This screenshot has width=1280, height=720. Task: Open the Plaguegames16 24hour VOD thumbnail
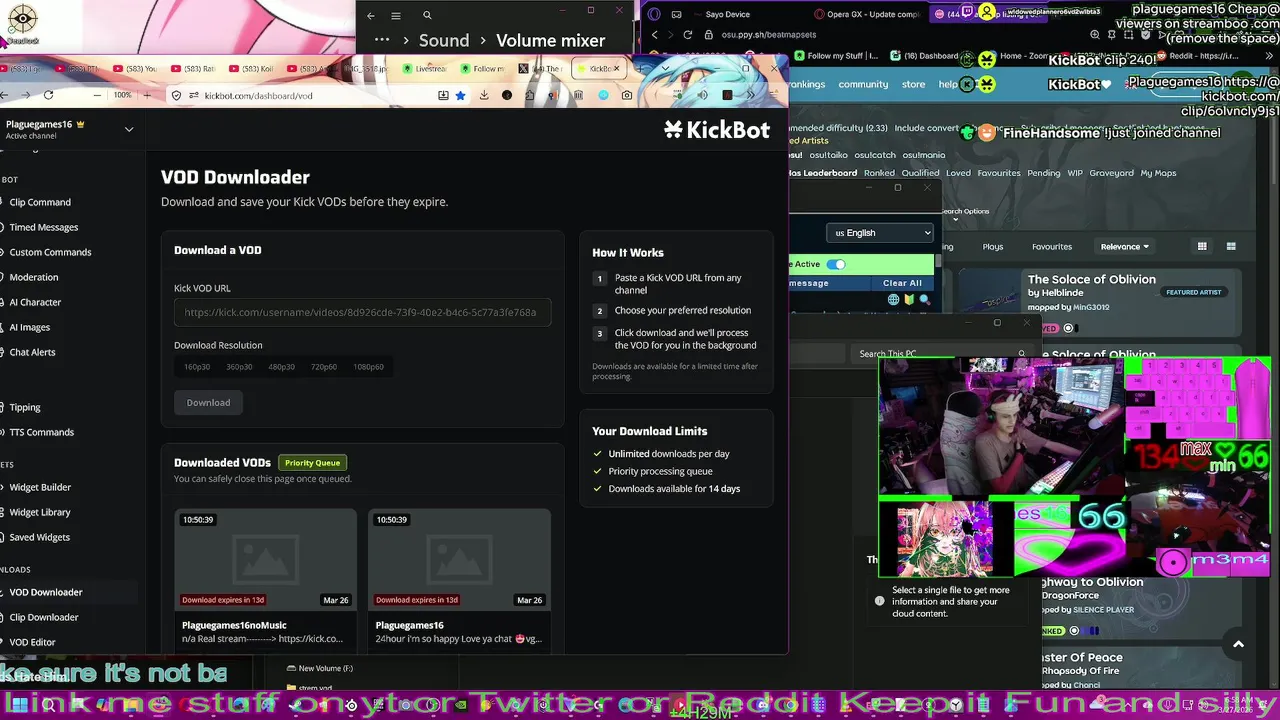(x=459, y=558)
